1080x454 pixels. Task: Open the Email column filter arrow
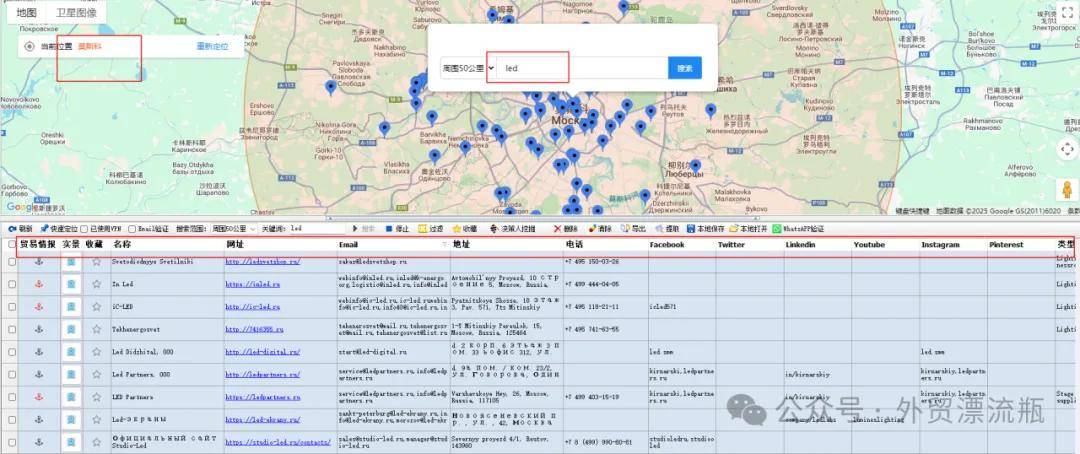441,245
